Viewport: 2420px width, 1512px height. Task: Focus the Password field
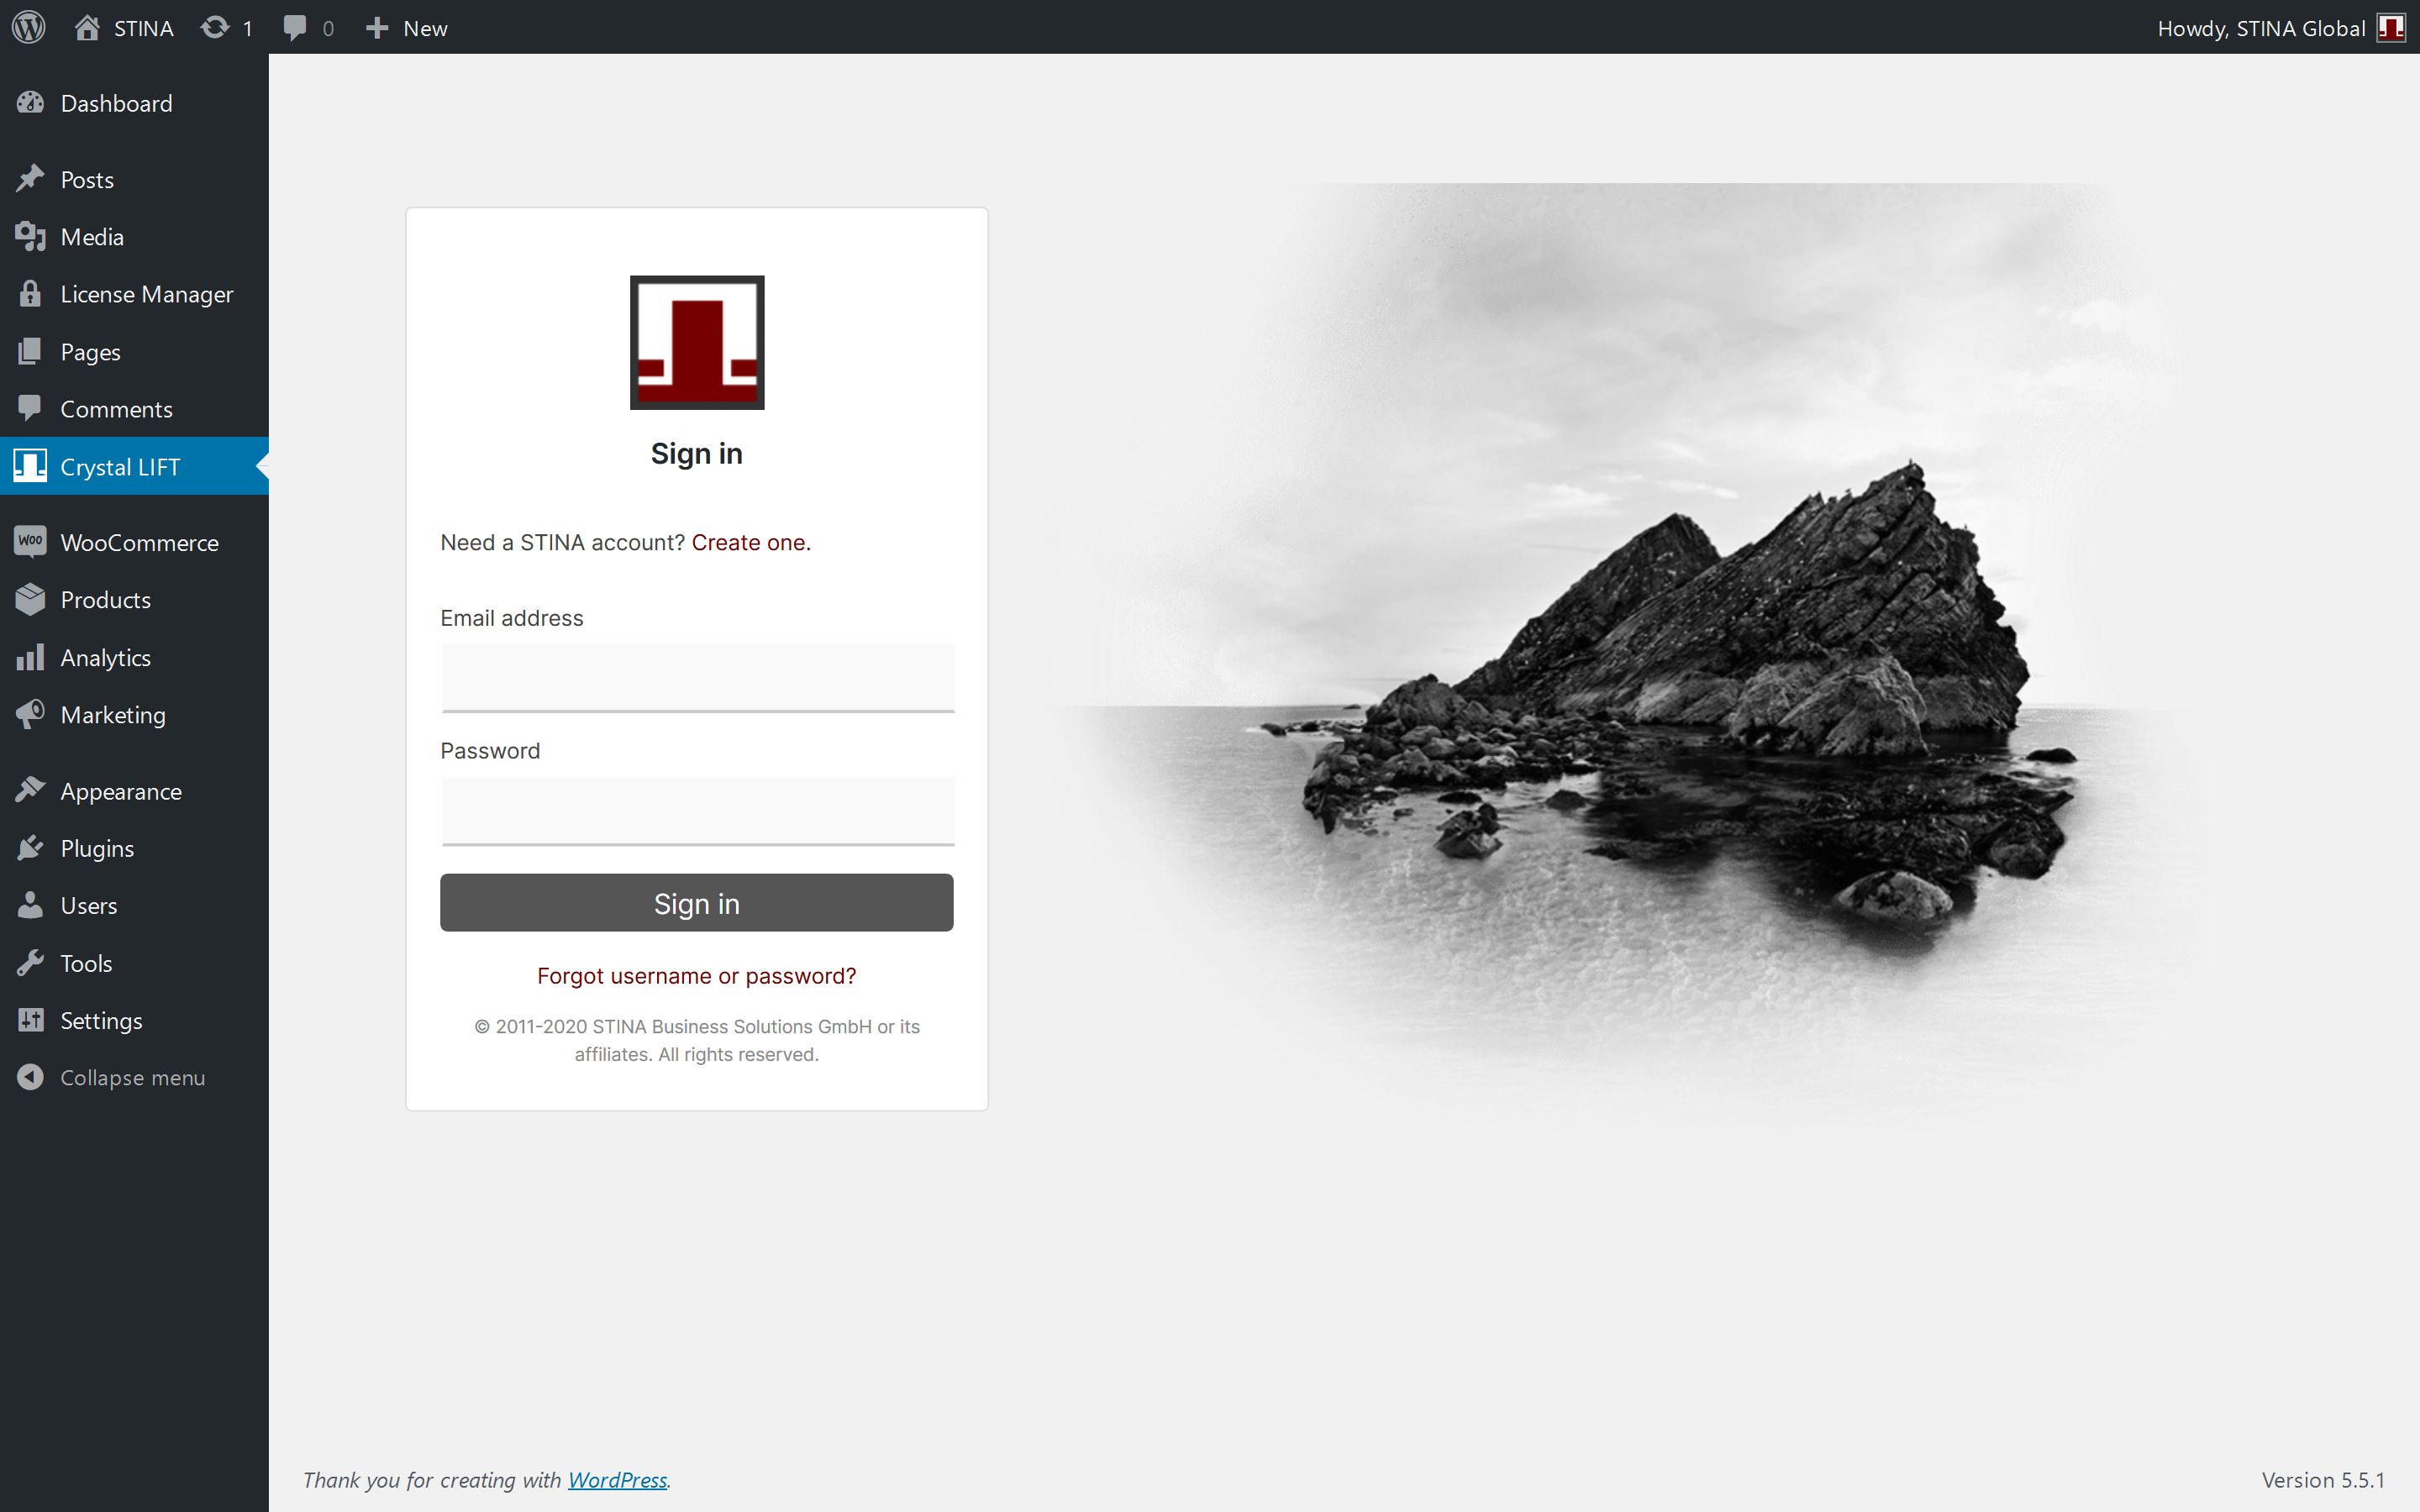pos(698,811)
